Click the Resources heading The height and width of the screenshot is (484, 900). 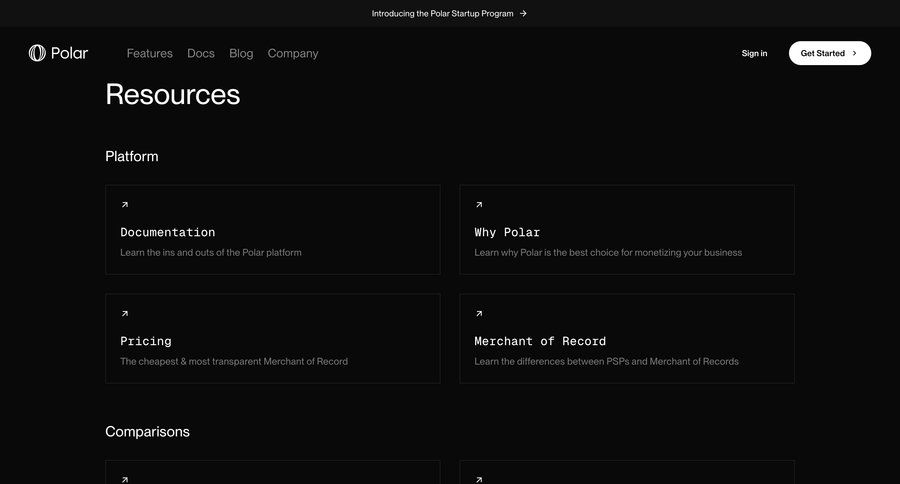173,94
